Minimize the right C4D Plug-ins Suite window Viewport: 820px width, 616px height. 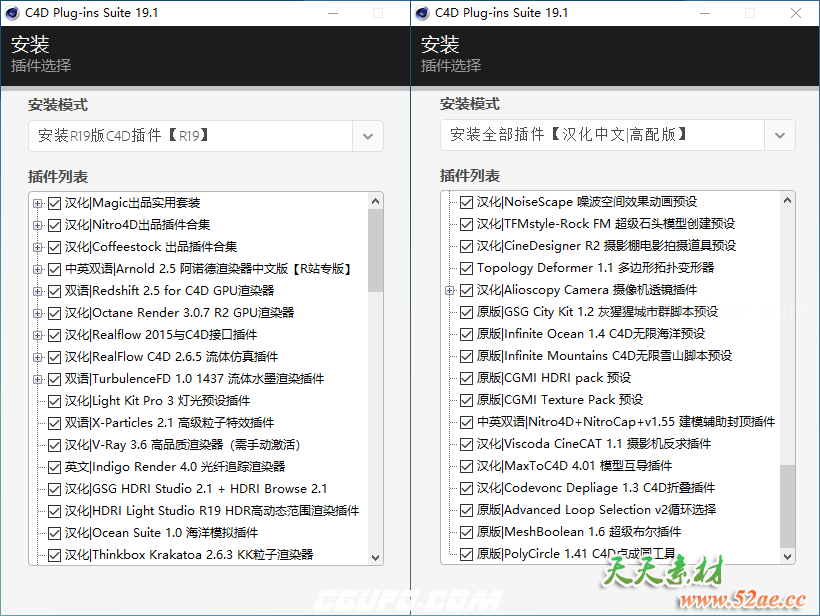click(704, 13)
